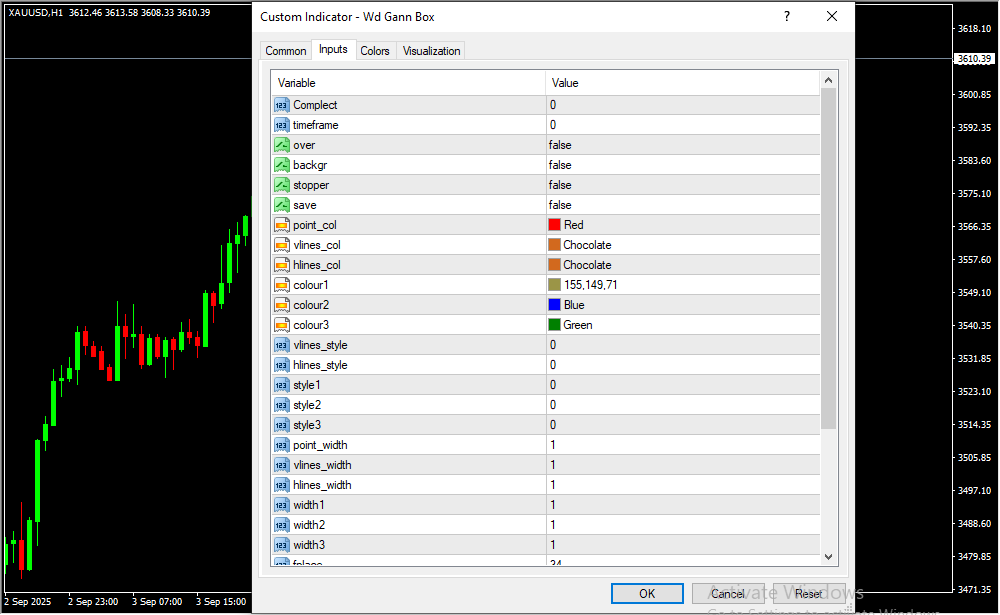Toggle the over value cell

coord(680,145)
